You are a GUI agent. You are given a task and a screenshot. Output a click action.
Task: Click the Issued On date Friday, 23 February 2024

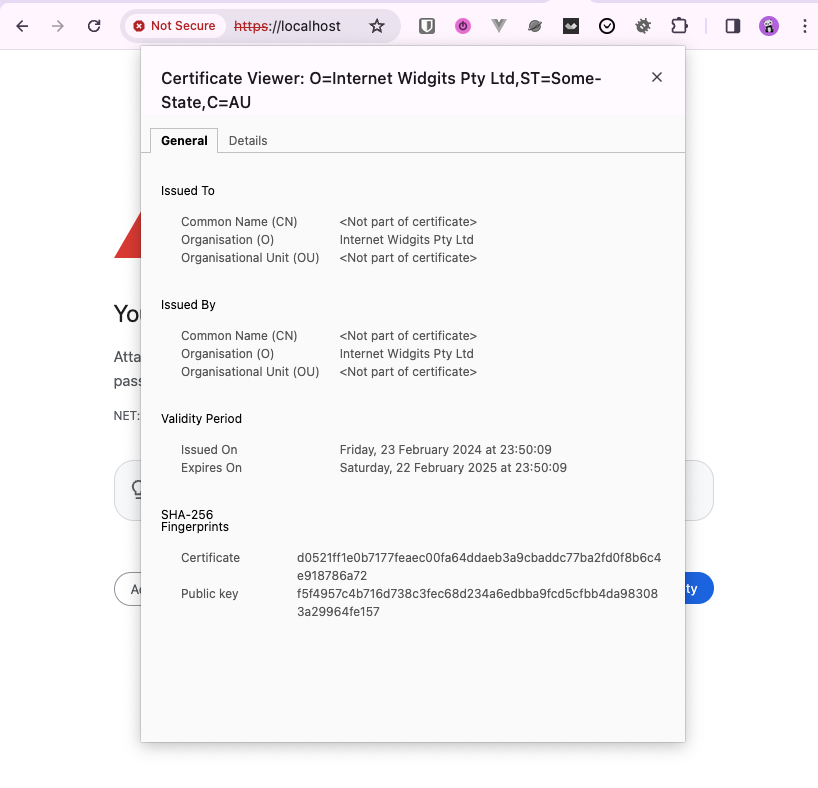[446, 450]
